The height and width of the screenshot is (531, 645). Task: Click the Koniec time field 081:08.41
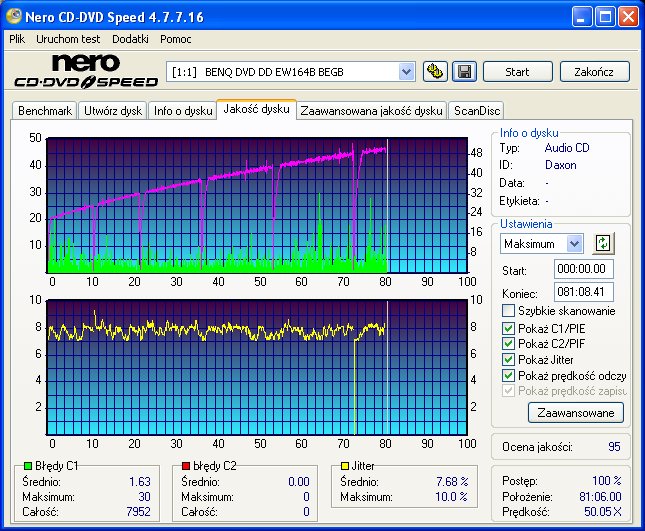pyautogui.click(x=583, y=292)
